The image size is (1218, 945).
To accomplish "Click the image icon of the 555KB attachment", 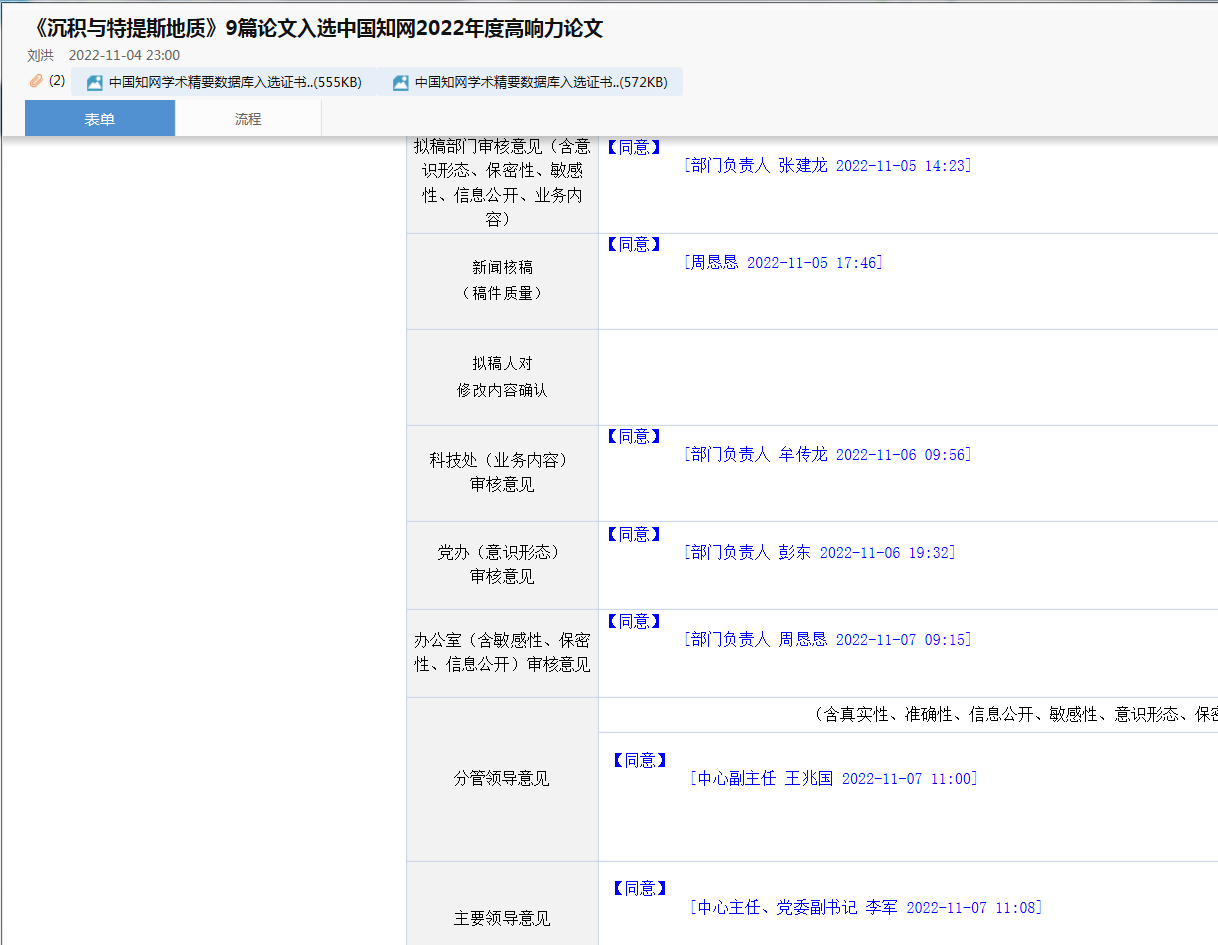I will [x=95, y=83].
